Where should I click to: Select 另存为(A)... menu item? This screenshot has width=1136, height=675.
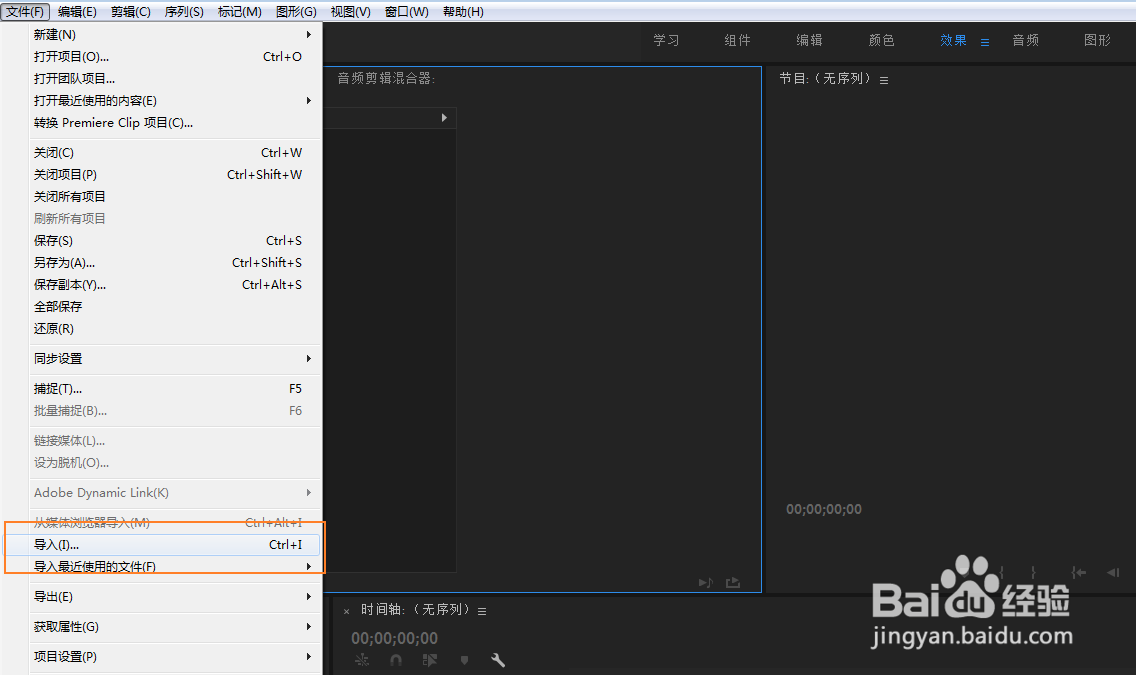[174, 262]
